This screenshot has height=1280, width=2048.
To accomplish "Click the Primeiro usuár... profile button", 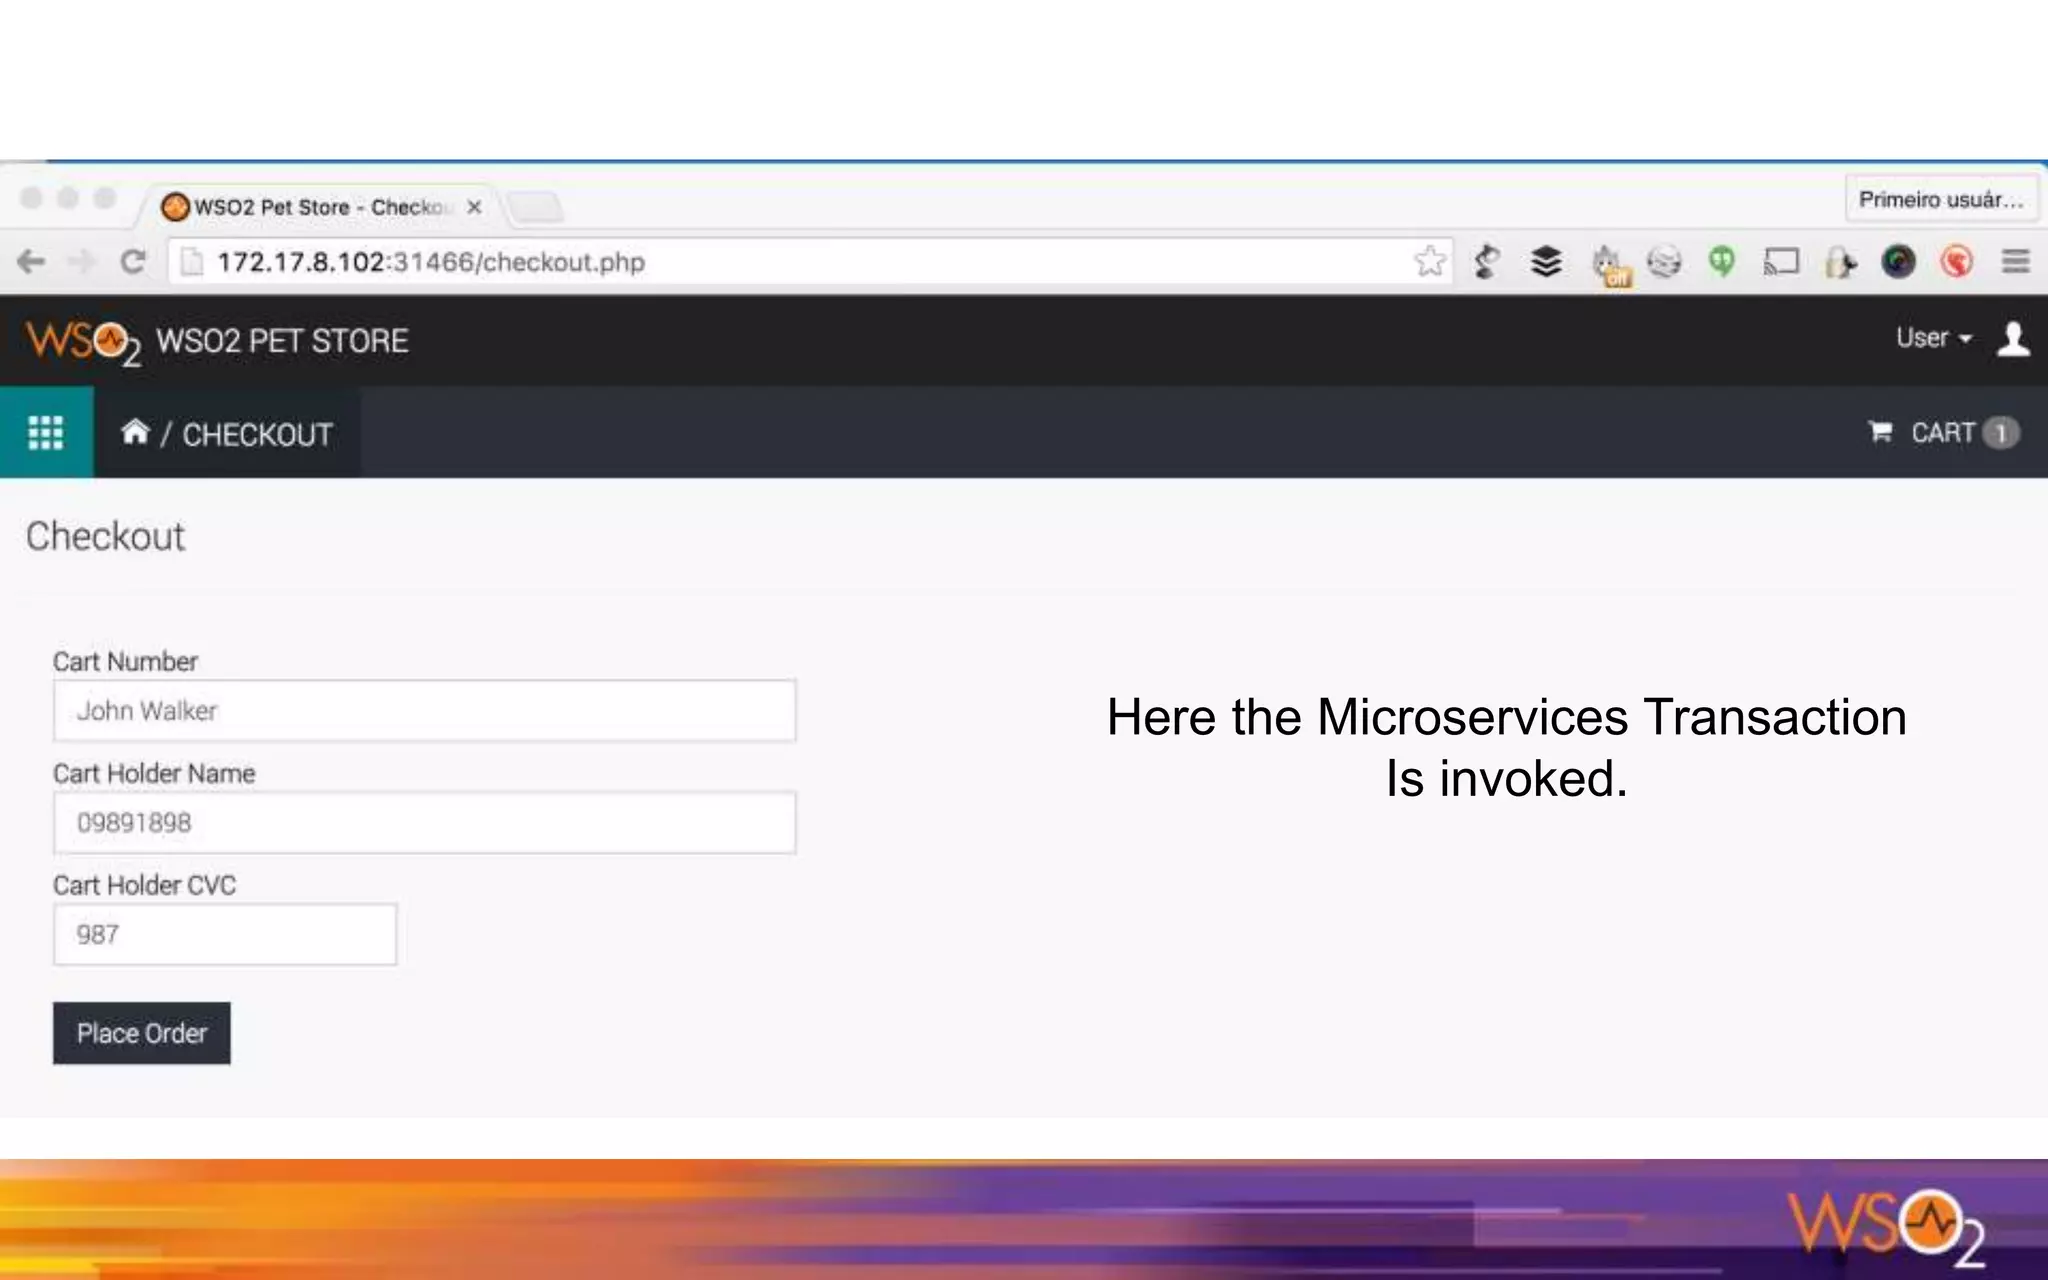I will pos(1940,199).
